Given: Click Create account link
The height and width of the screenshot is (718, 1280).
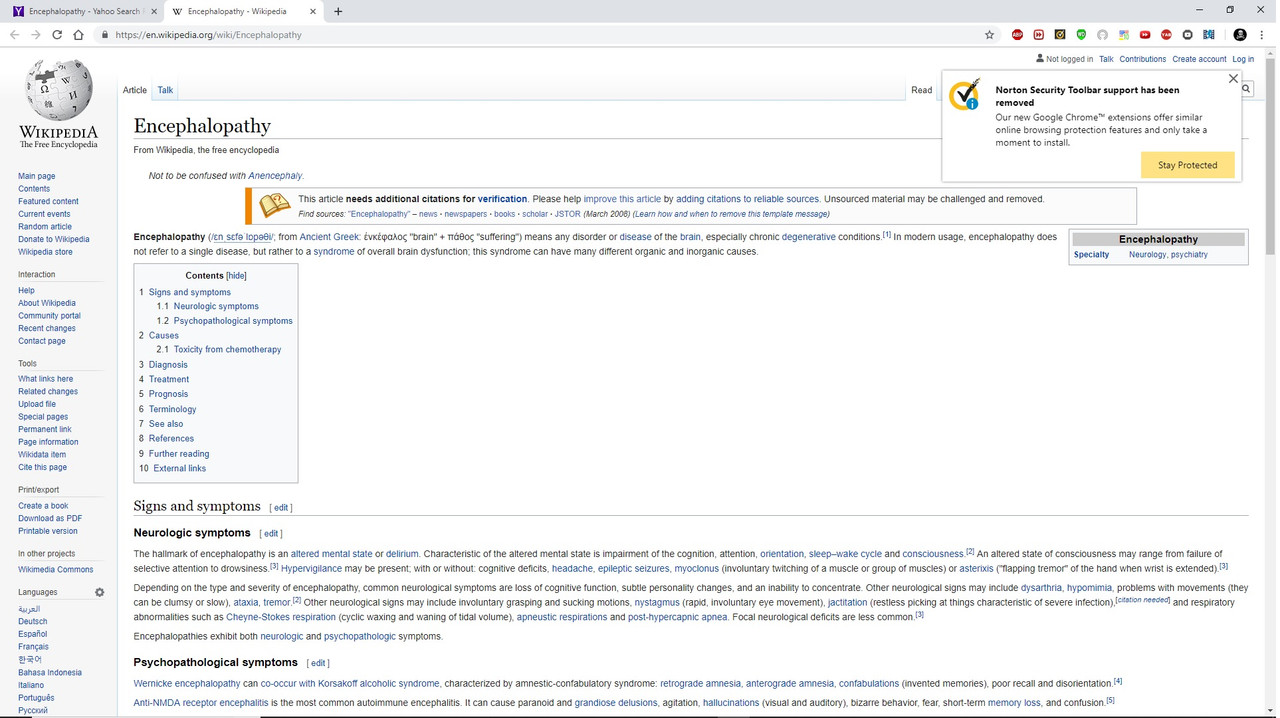Looking at the screenshot, I should pos(1199,59).
